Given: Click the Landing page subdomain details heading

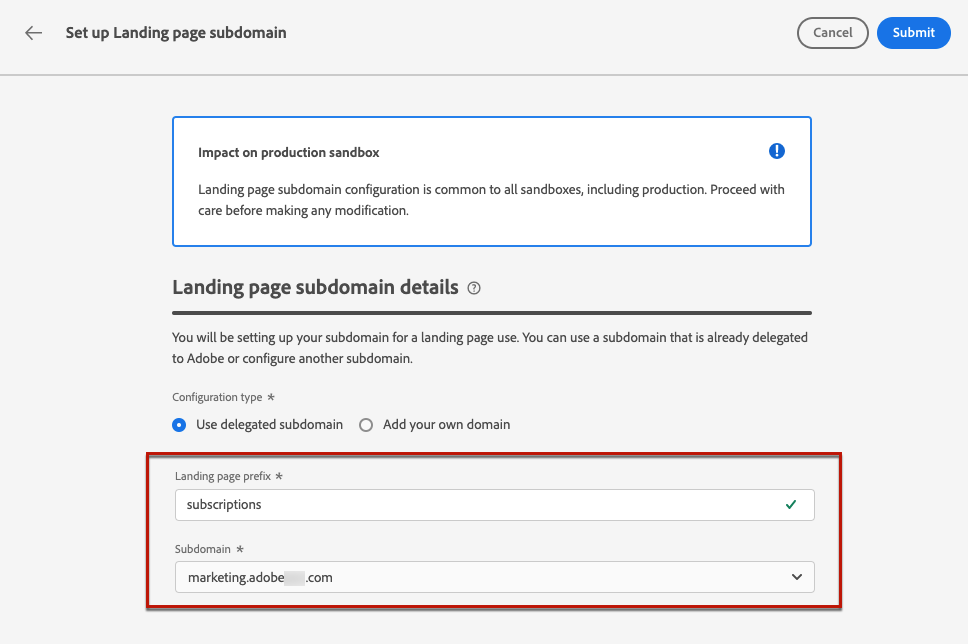Looking at the screenshot, I should [315, 288].
